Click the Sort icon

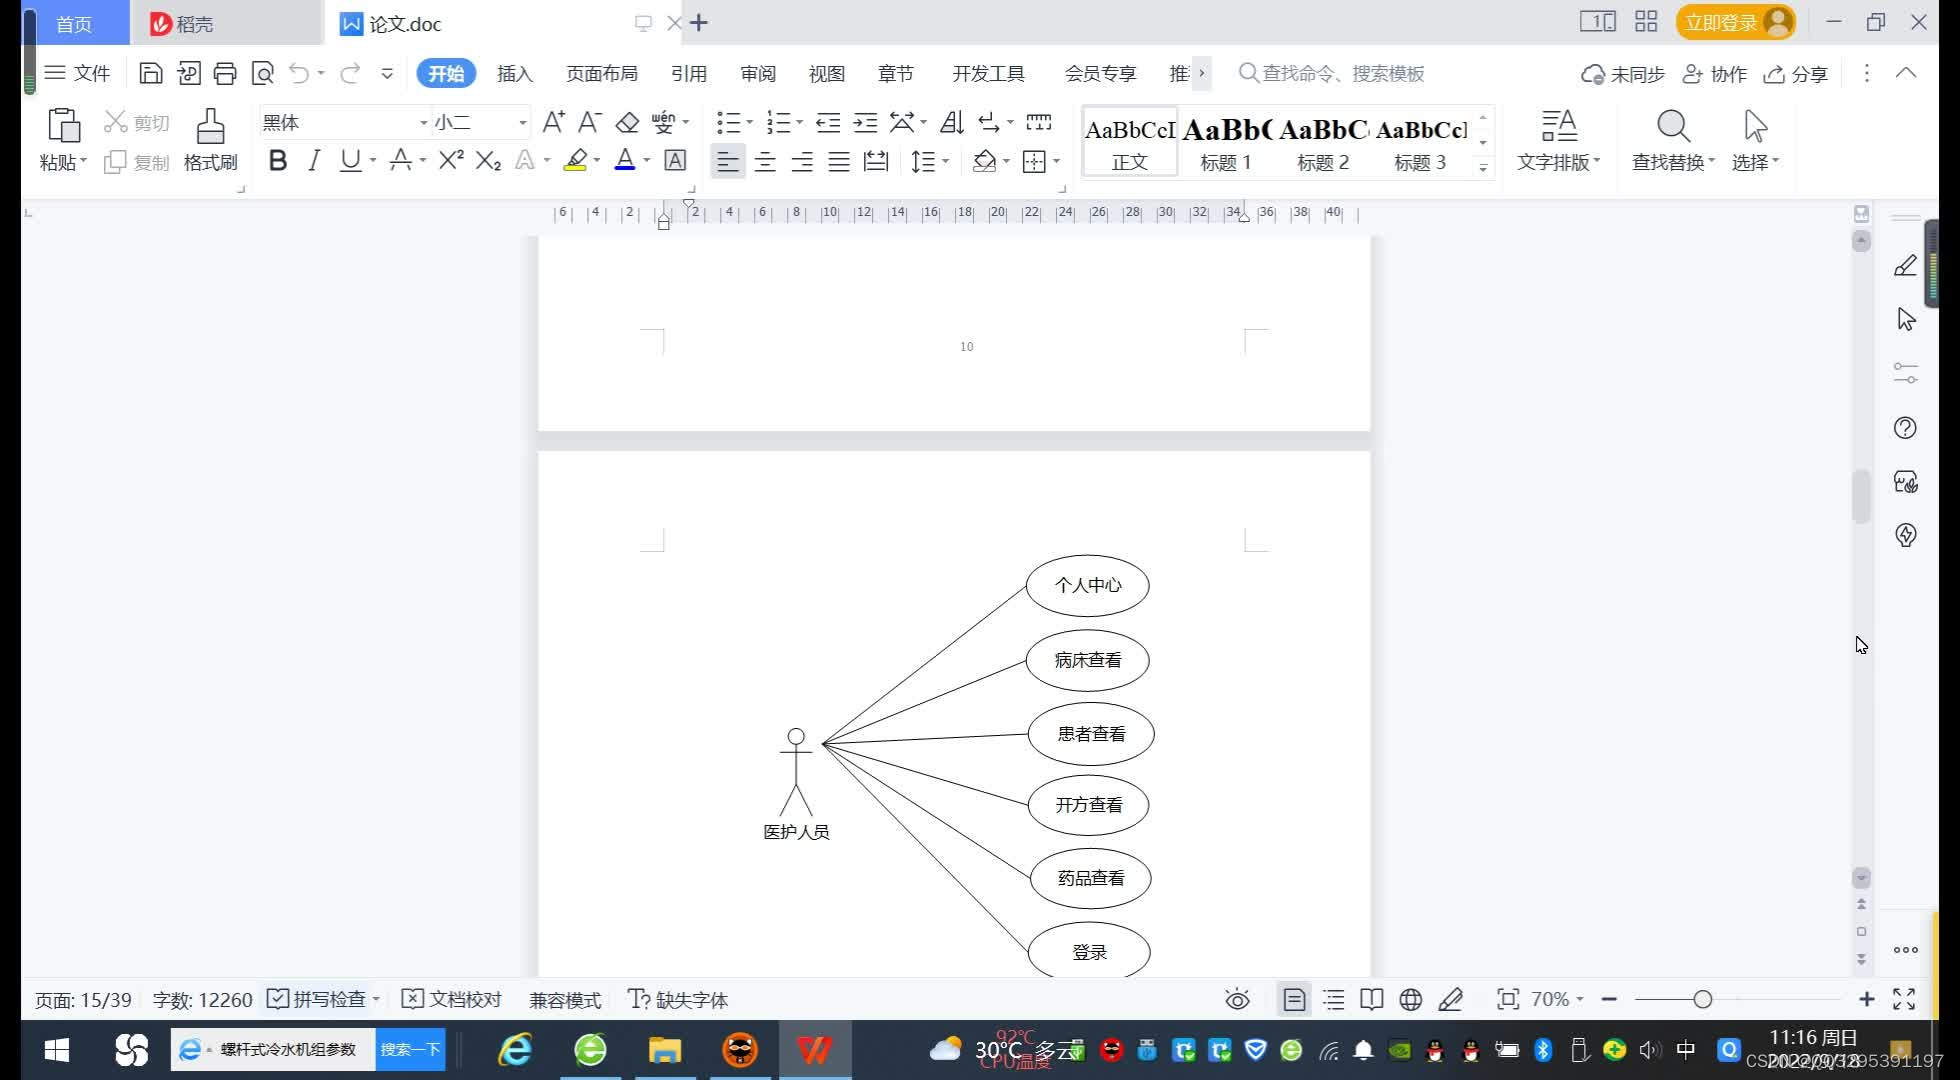tap(952, 122)
